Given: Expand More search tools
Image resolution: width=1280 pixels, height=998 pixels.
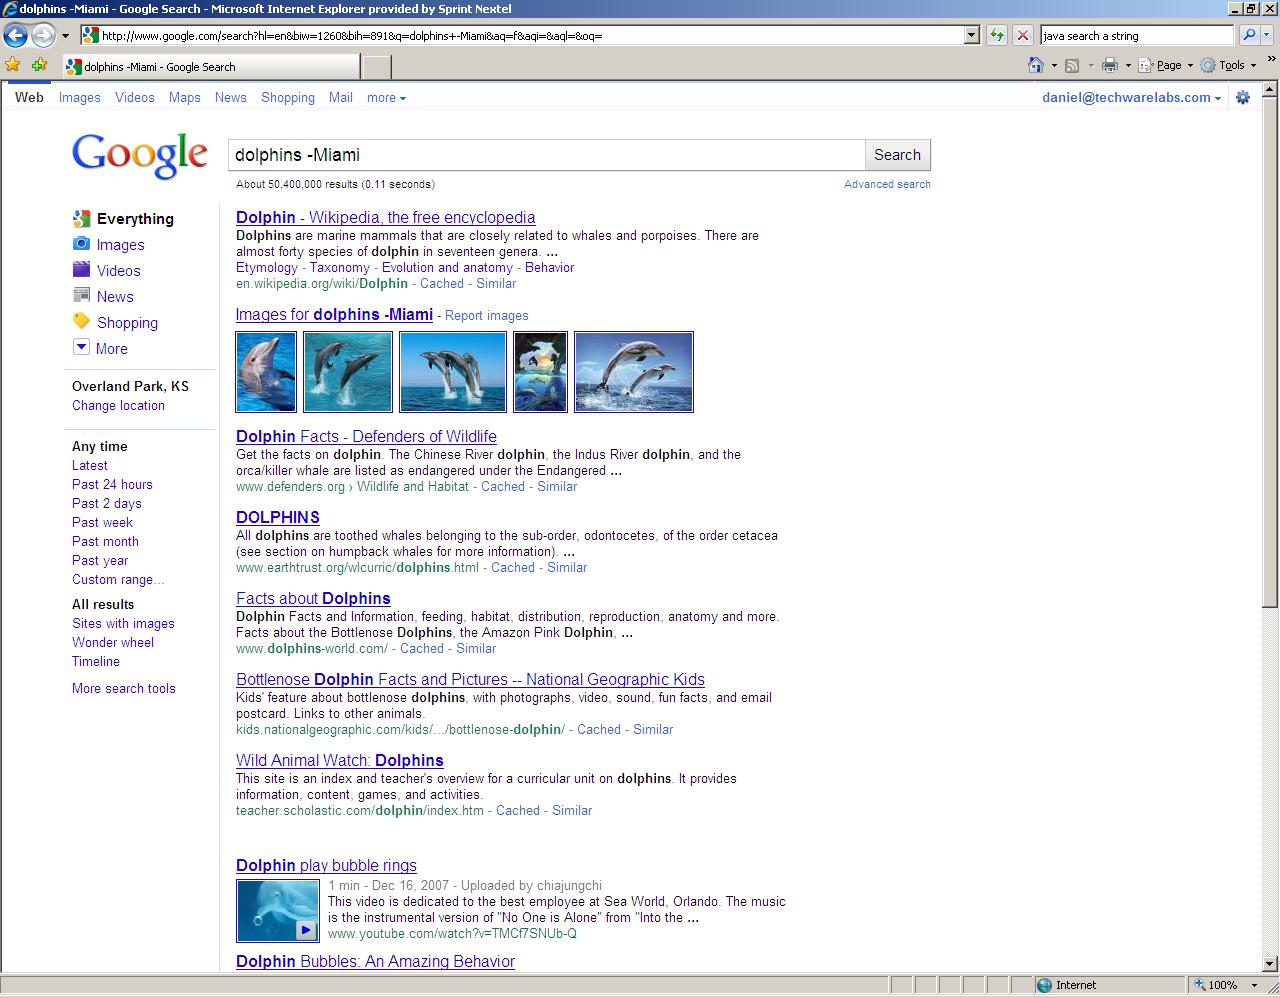Looking at the screenshot, I should pos(124,689).
